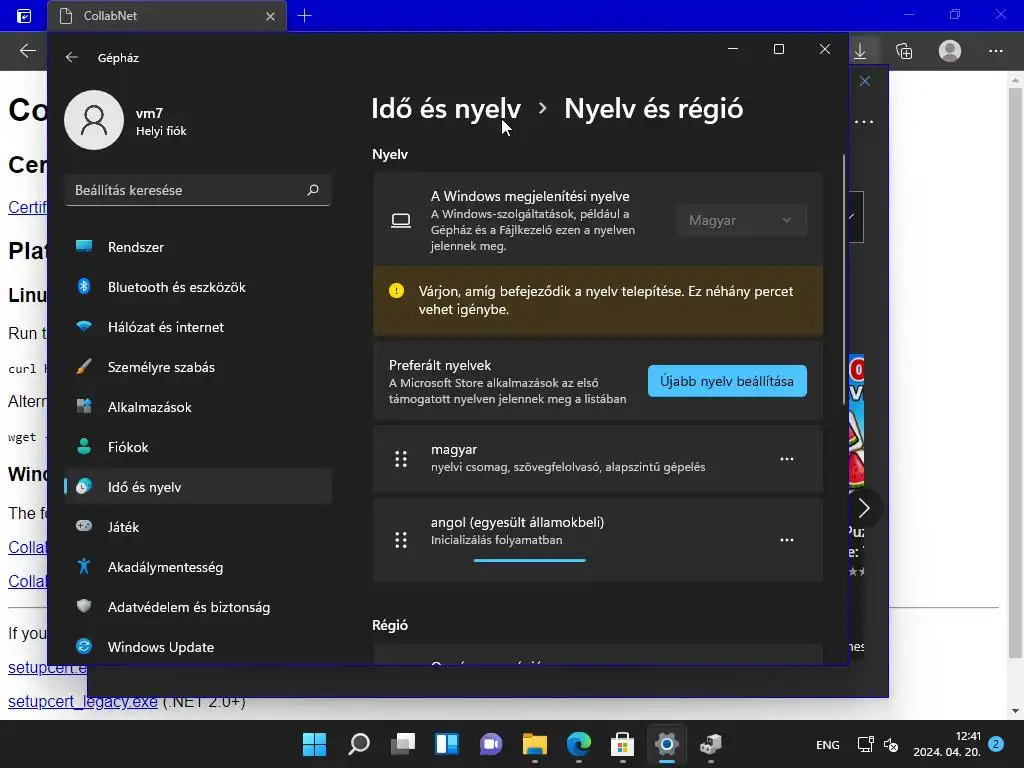Click the vm7 account avatar
The width and height of the screenshot is (1024, 768).
(x=94, y=120)
